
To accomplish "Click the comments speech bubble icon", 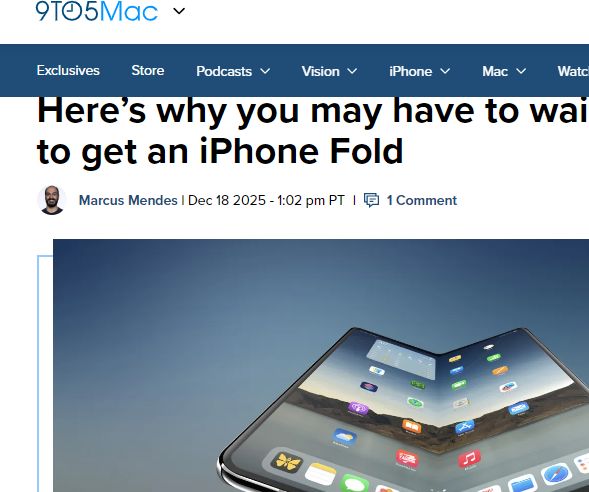I will click(371, 200).
